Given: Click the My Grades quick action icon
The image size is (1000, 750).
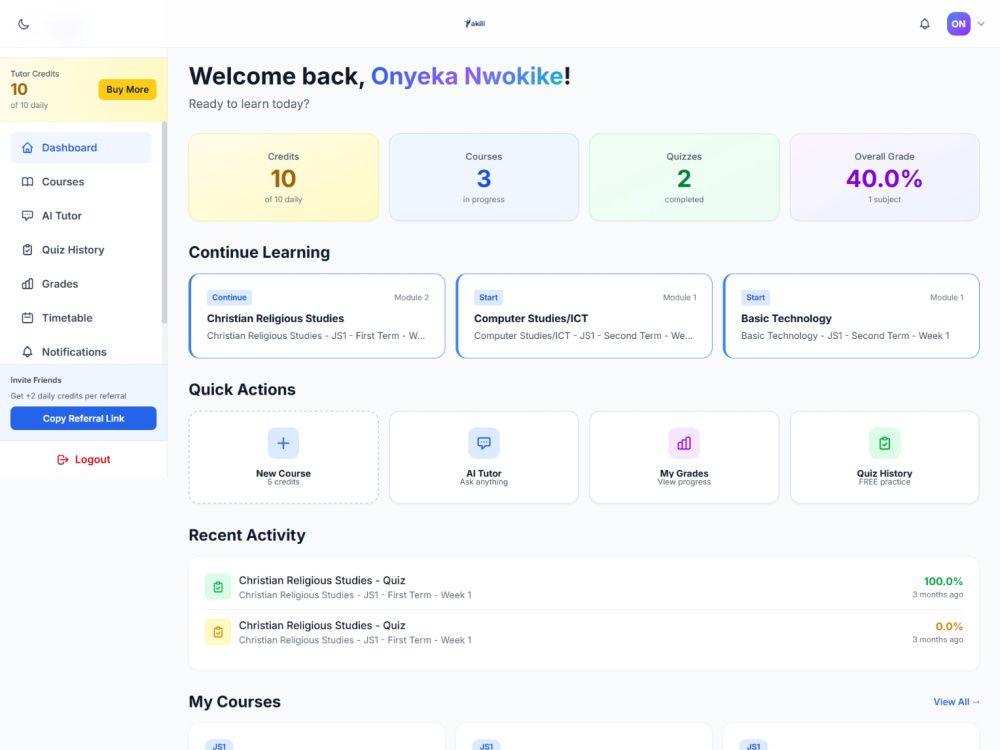Looking at the screenshot, I should pos(684,443).
